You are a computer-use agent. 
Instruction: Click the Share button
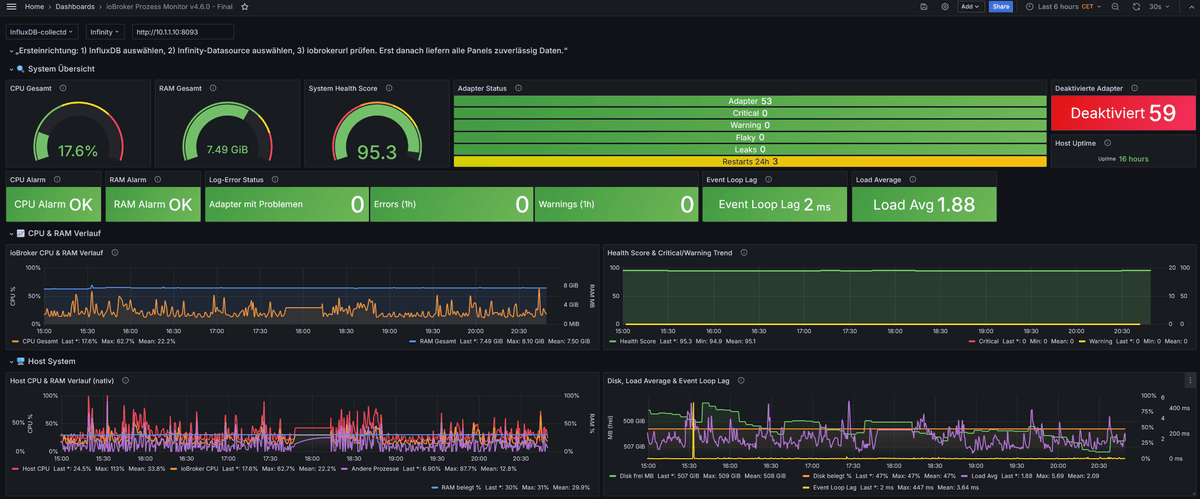(1001, 7)
